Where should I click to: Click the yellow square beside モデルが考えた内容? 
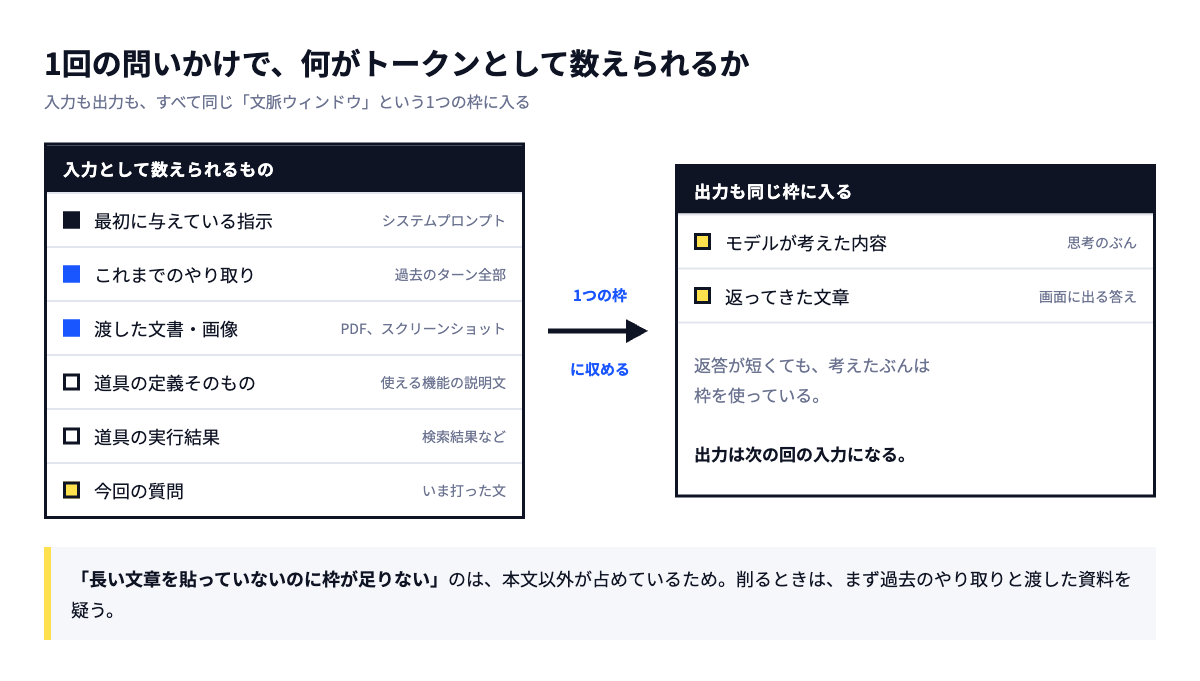[x=703, y=242]
